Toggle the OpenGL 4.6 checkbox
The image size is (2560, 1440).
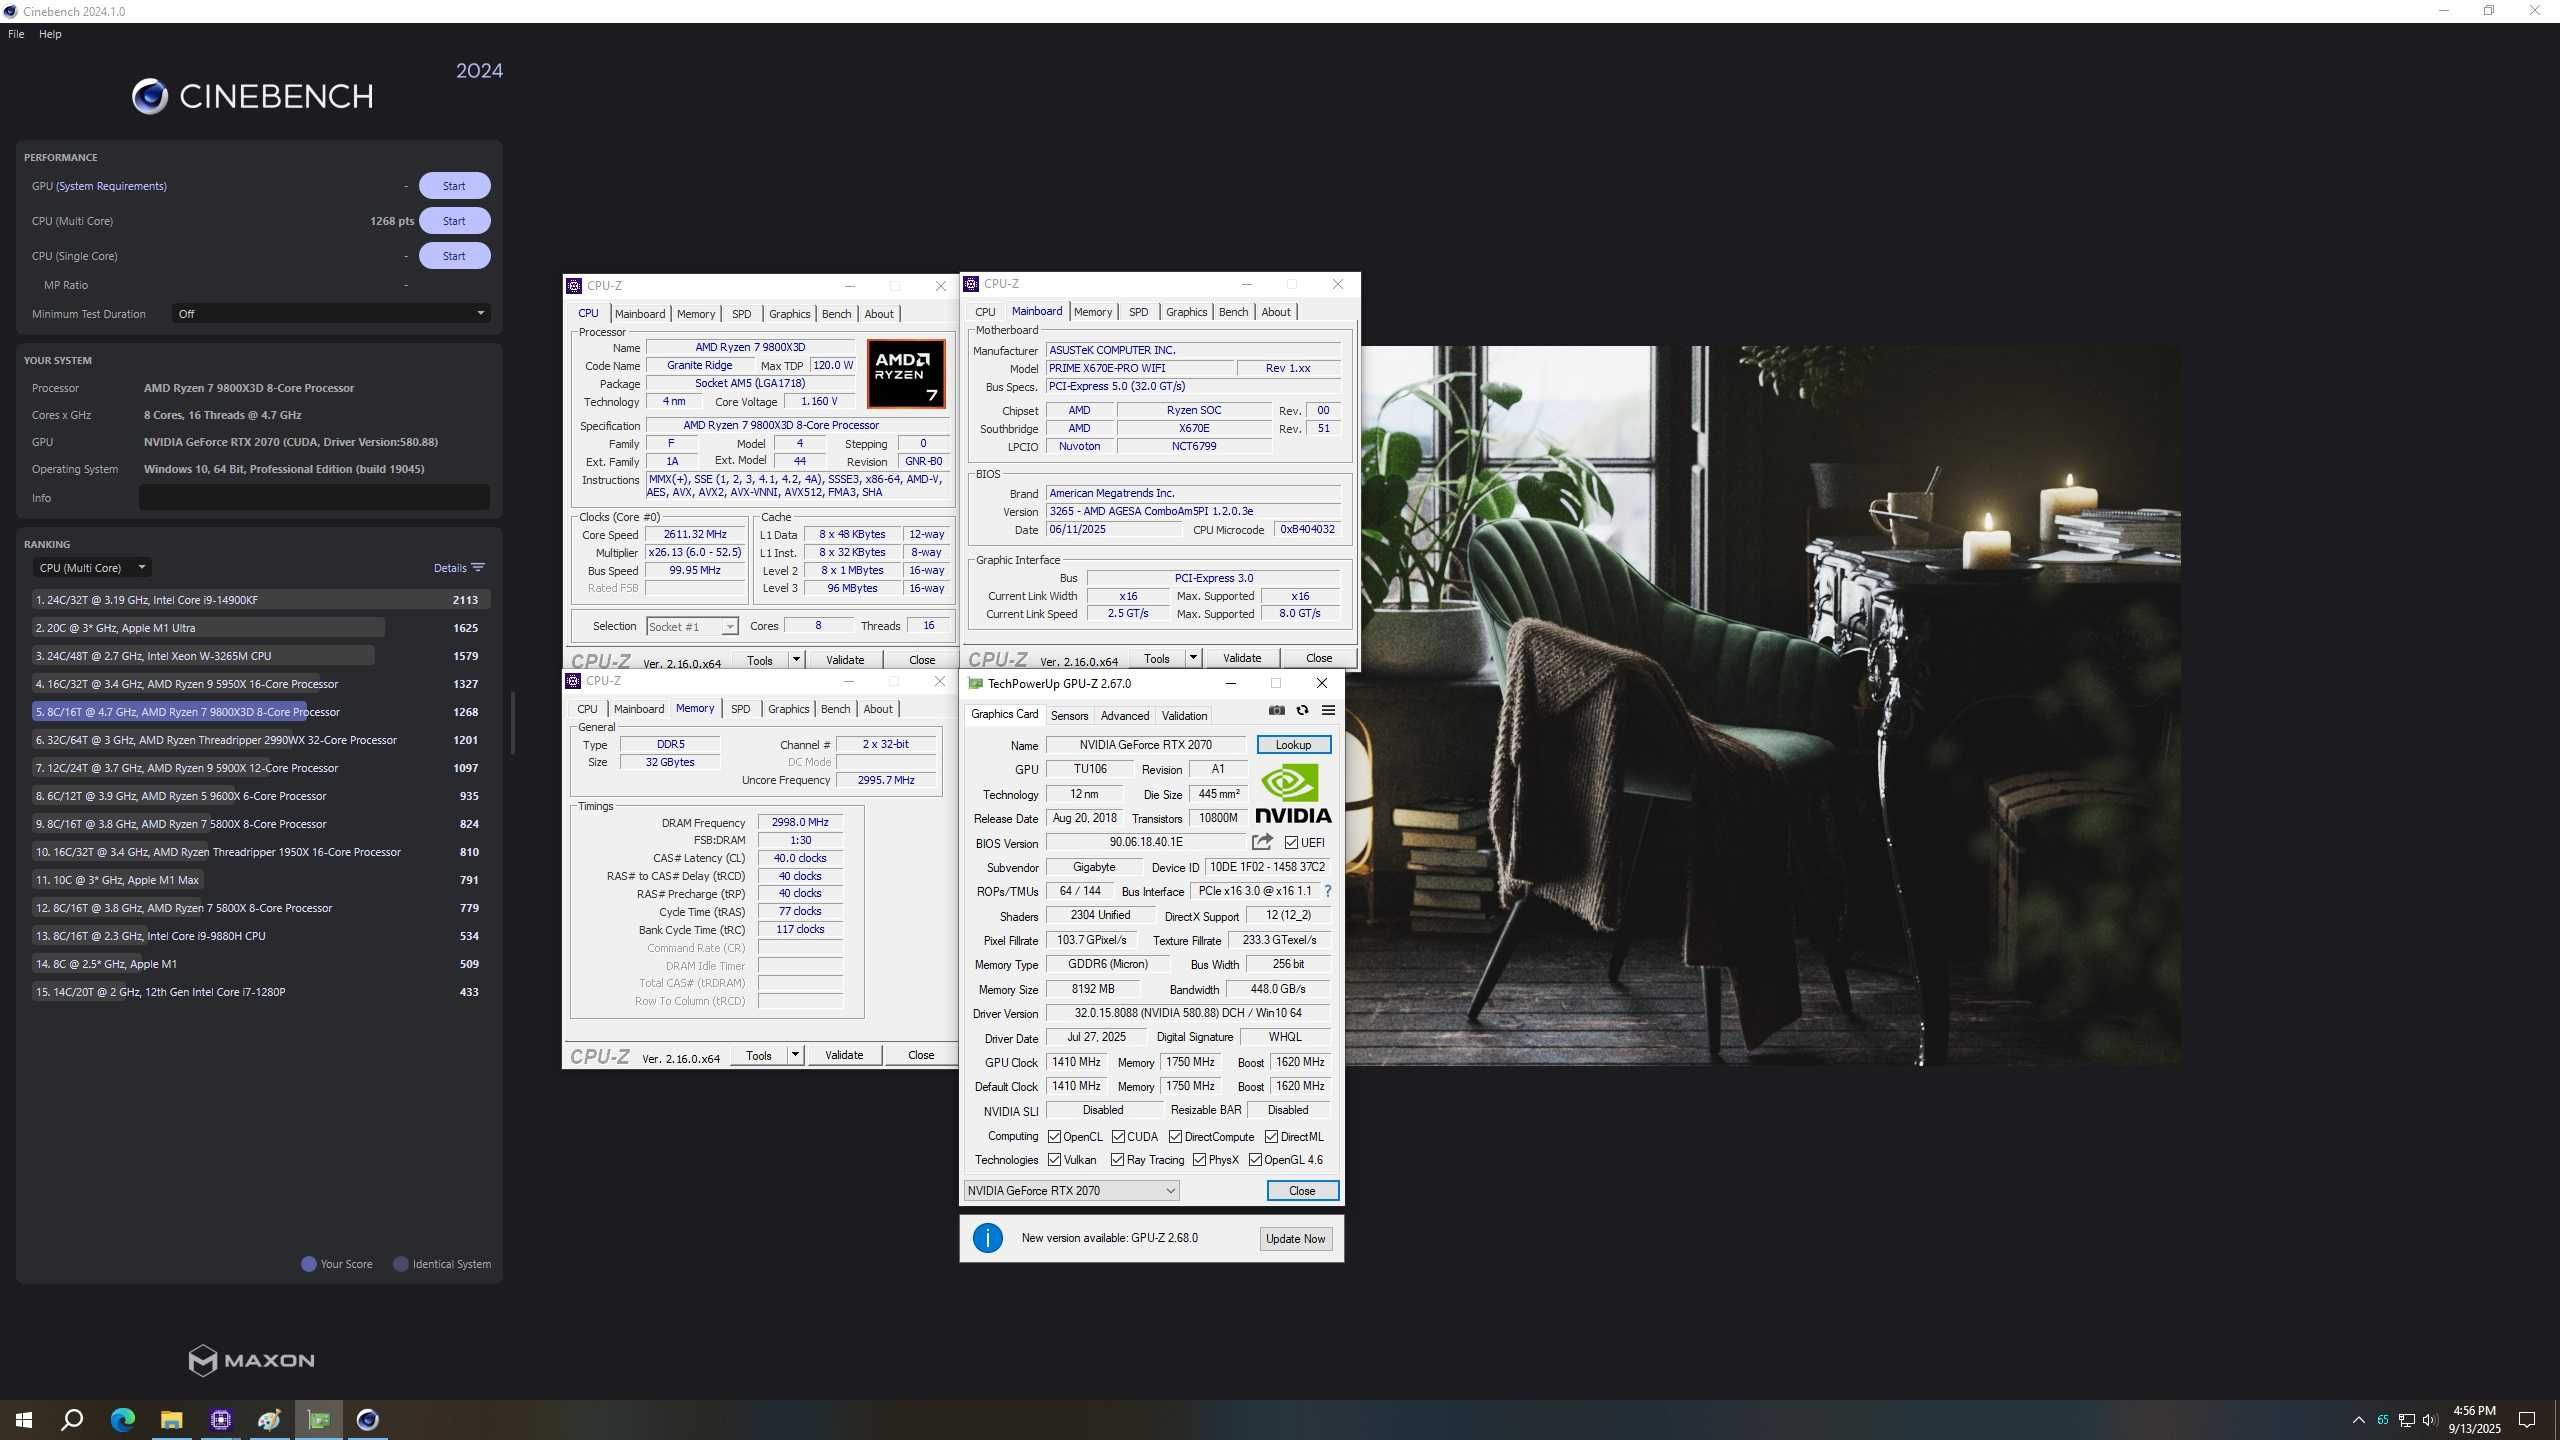(1255, 1160)
